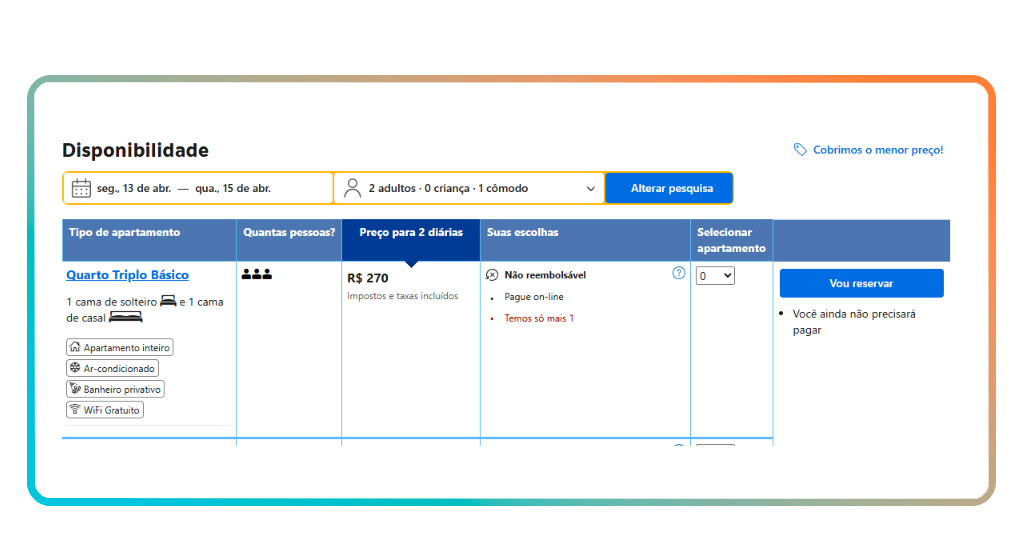Click Pague on-line text
1024x536 pixels.
pos(534,296)
